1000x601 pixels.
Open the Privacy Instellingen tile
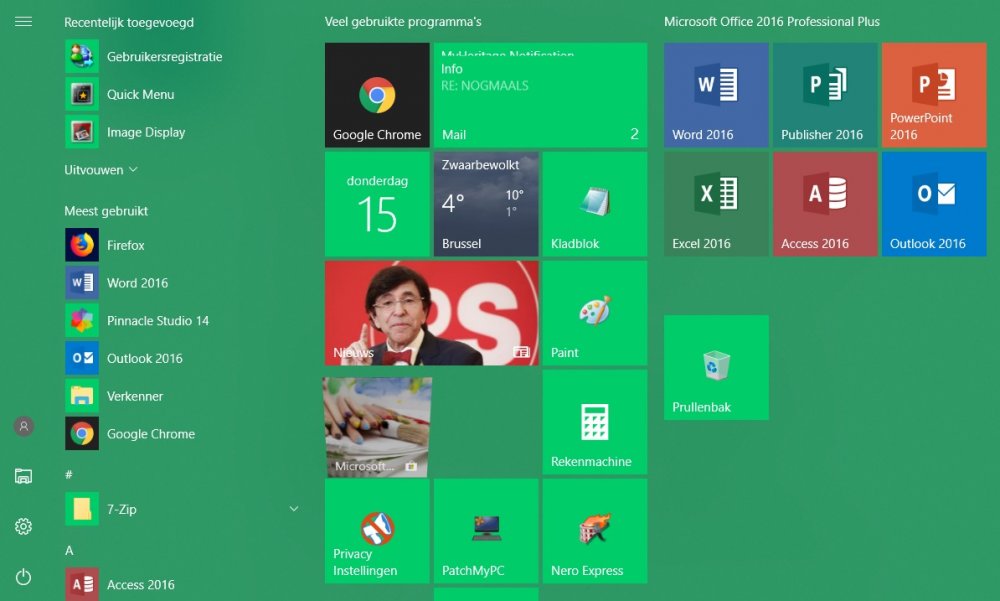(377, 531)
